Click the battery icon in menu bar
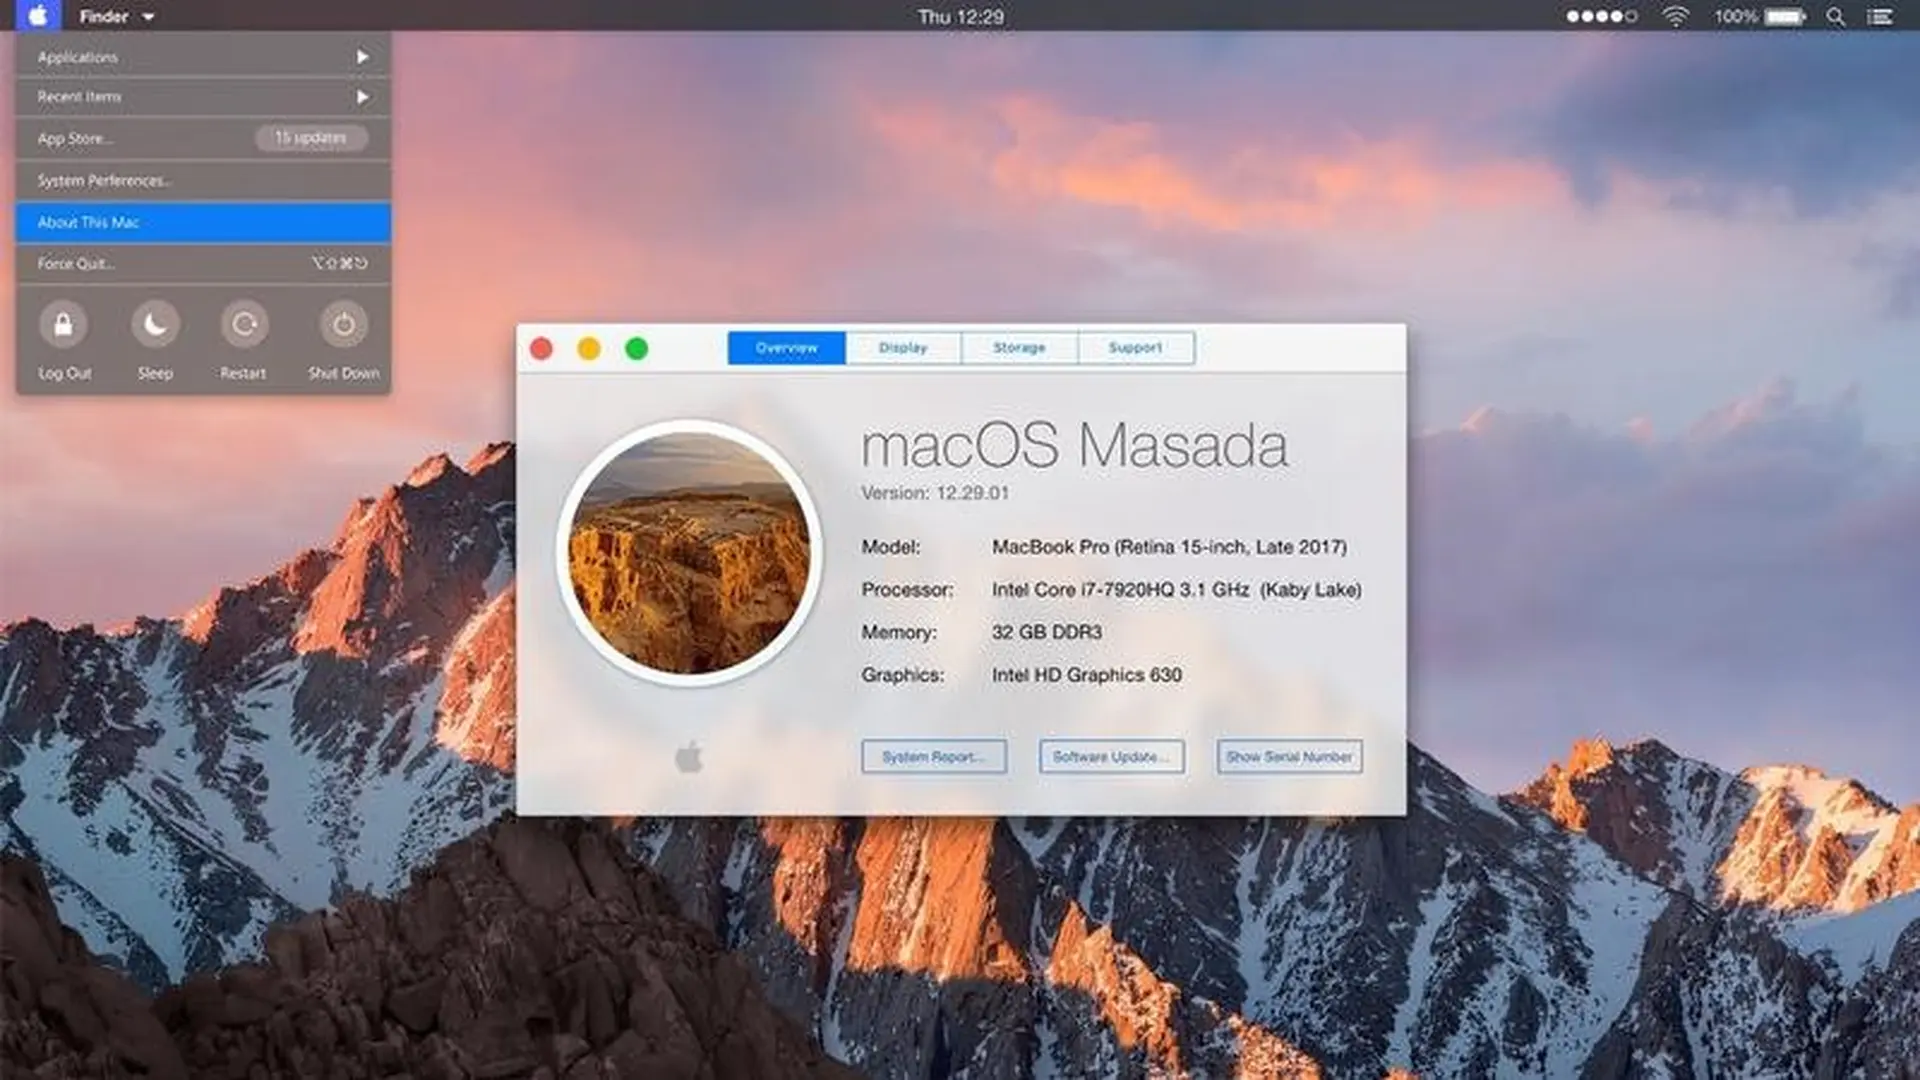This screenshot has height=1080, width=1920. [1785, 16]
